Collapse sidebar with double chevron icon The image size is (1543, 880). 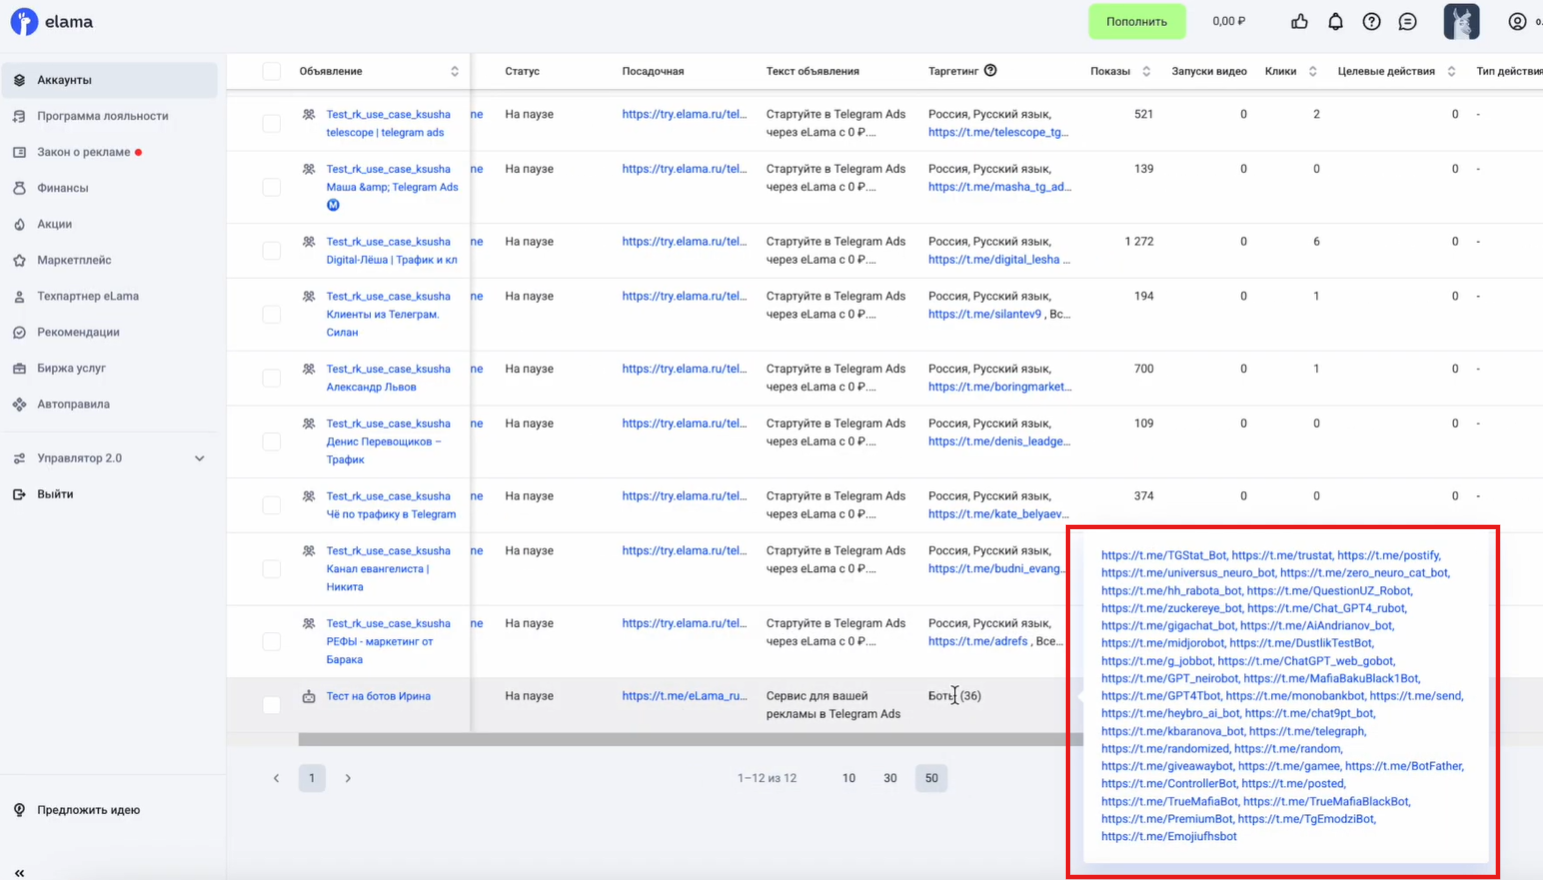pos(19,872)
